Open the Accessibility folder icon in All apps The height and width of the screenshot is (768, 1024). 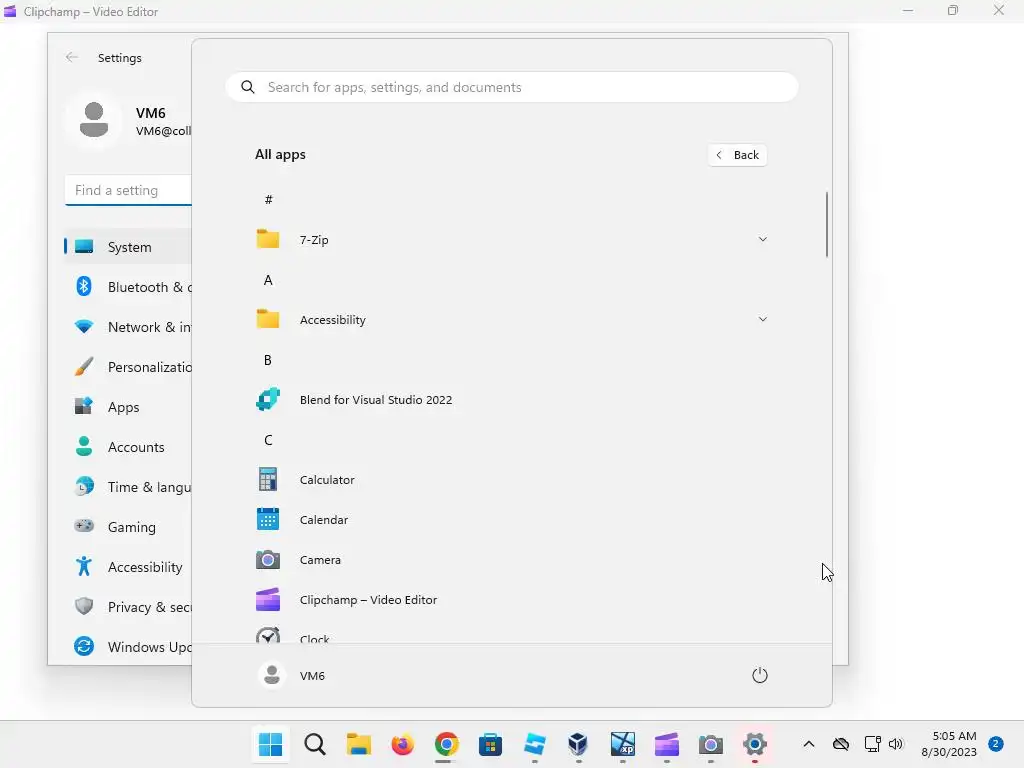click(x=268, y=319)
